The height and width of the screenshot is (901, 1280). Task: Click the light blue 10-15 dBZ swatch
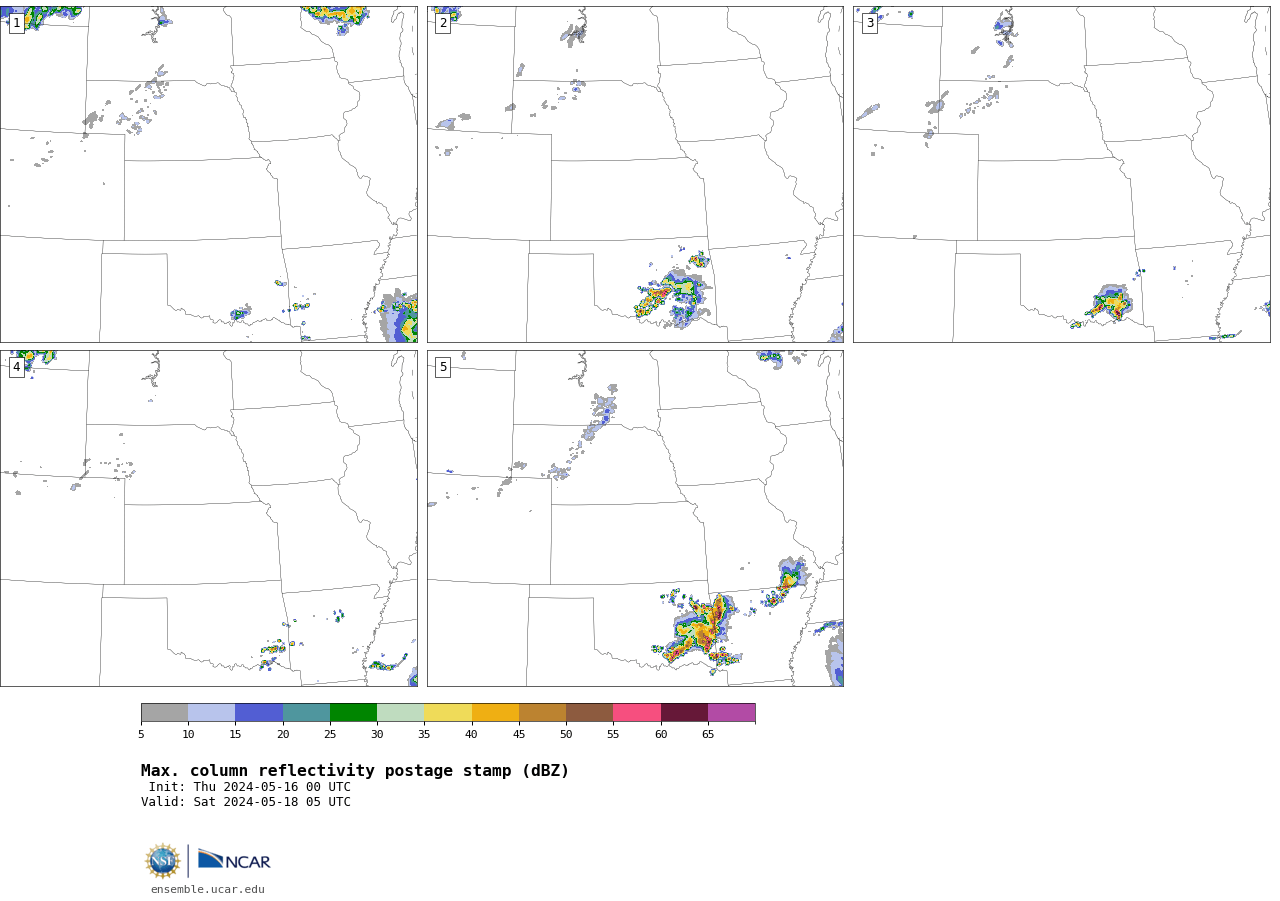[212, 713]
